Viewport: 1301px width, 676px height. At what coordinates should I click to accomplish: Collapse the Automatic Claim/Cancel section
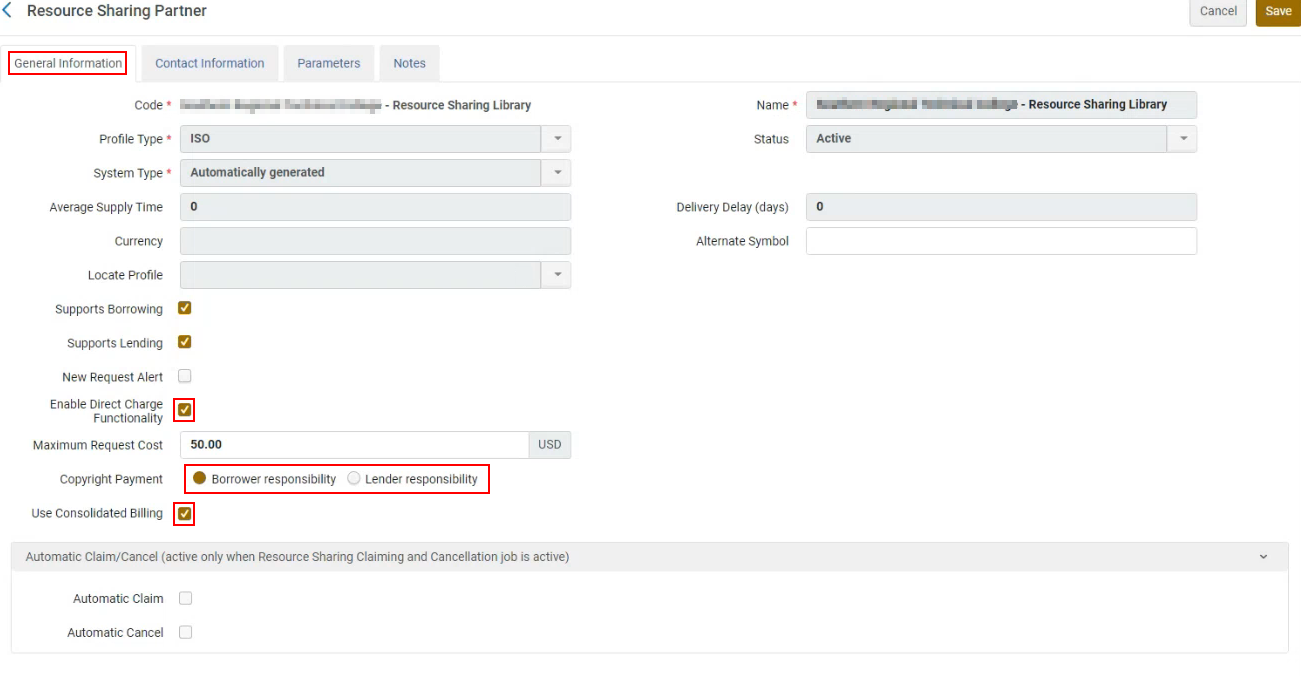pos(1263,557)
